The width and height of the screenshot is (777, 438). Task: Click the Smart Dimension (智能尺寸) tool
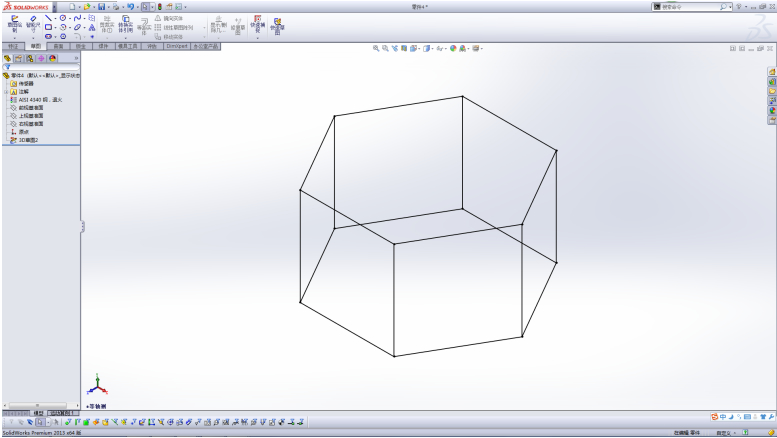pyautogui.click(x=33, y=23)
